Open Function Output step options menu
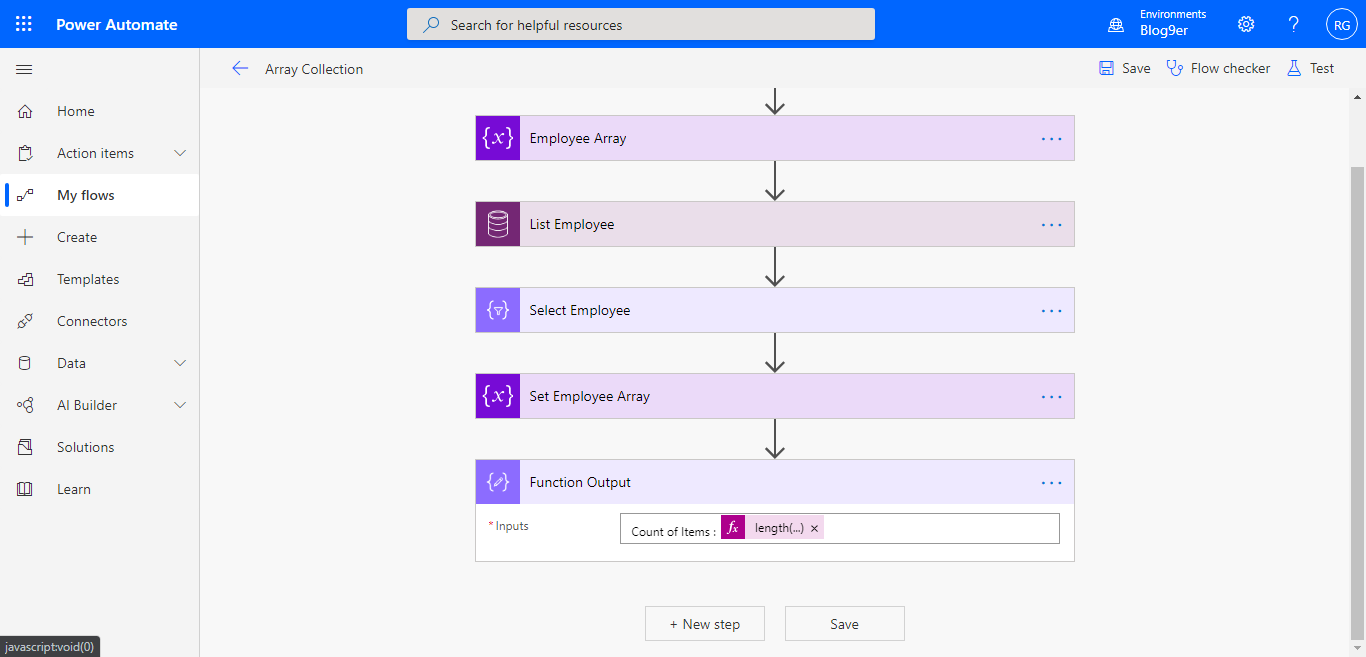1366x657 pixels. [1051, 482]
